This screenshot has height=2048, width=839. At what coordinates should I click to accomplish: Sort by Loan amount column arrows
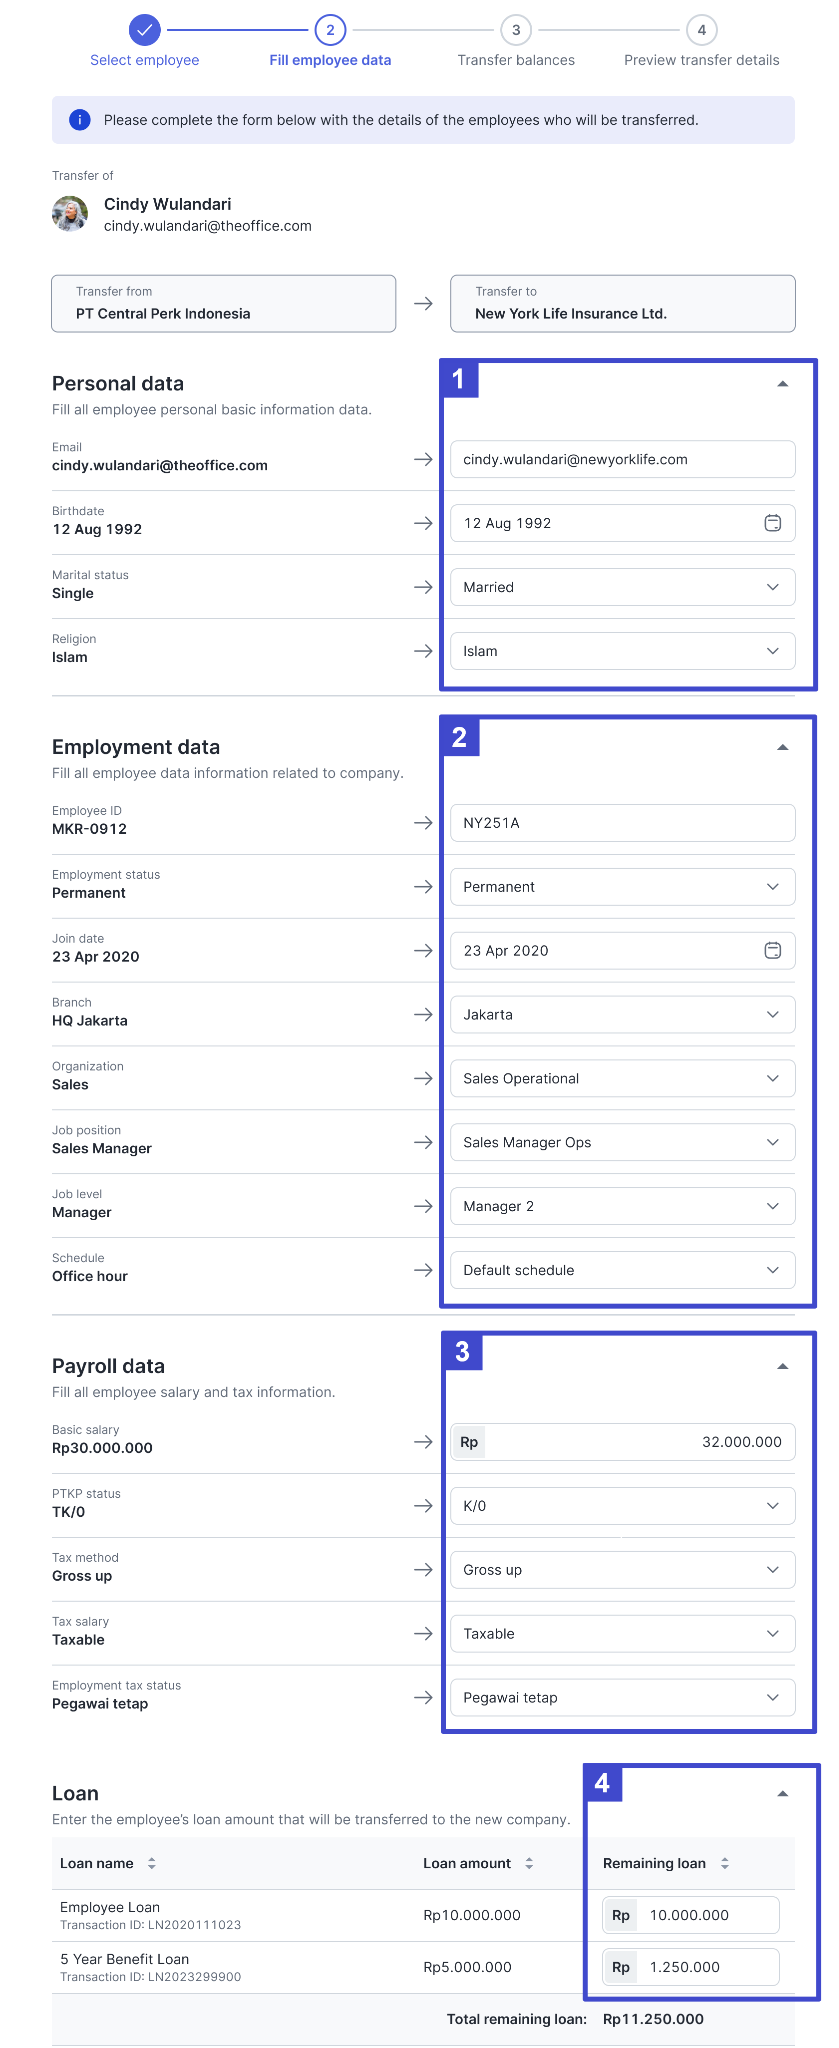(529, 1863)
